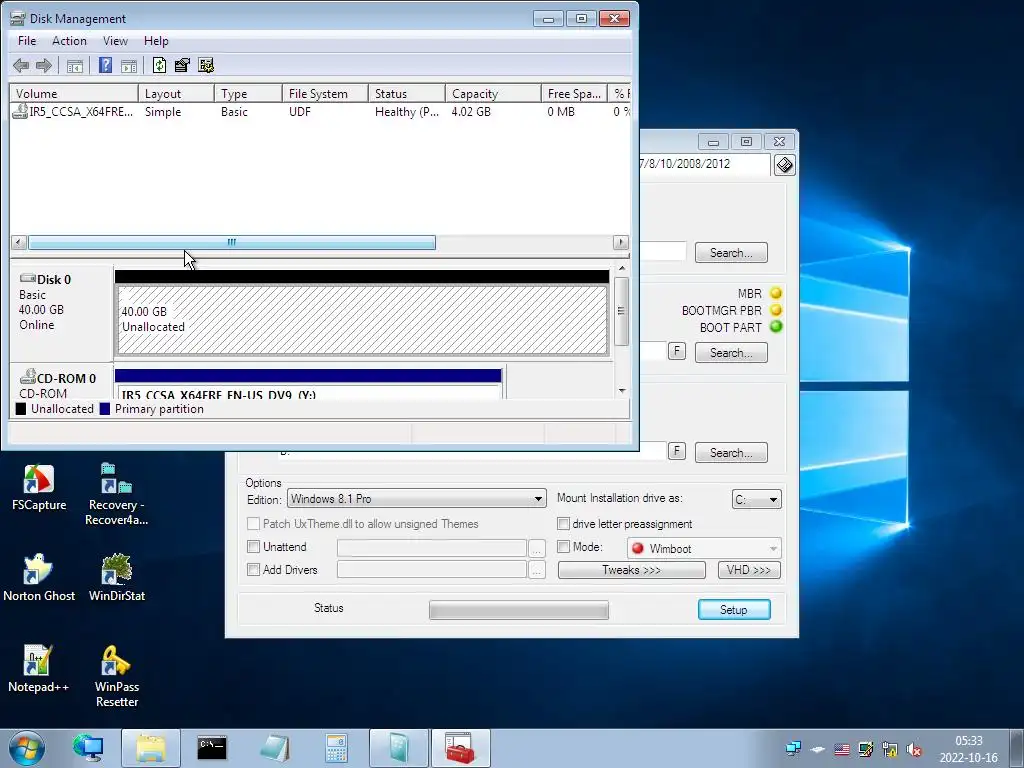This screenshot has height=768, width=1024.
Task: Click the left arrow of the horizontal scrollbar
Action: pyautogui.click(x=19, y=243)
